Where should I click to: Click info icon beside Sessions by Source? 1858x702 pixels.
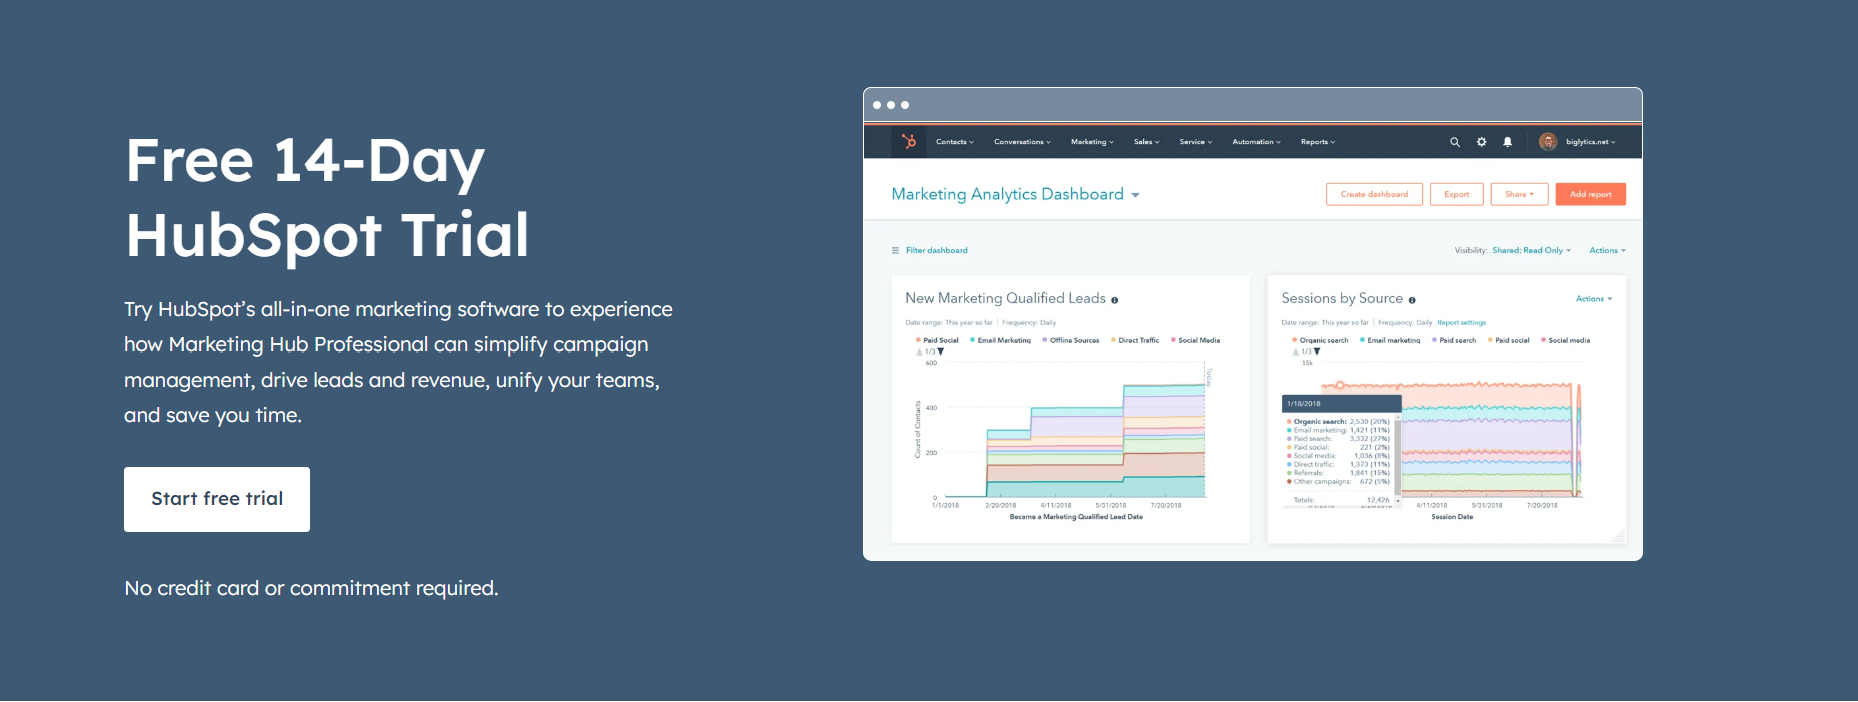tap(1412, 300)
